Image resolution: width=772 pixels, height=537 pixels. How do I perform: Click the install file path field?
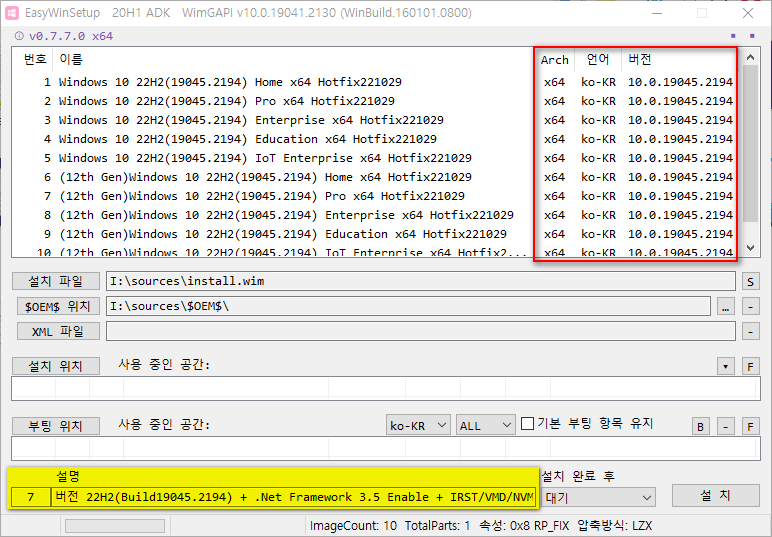click(421, 281)
